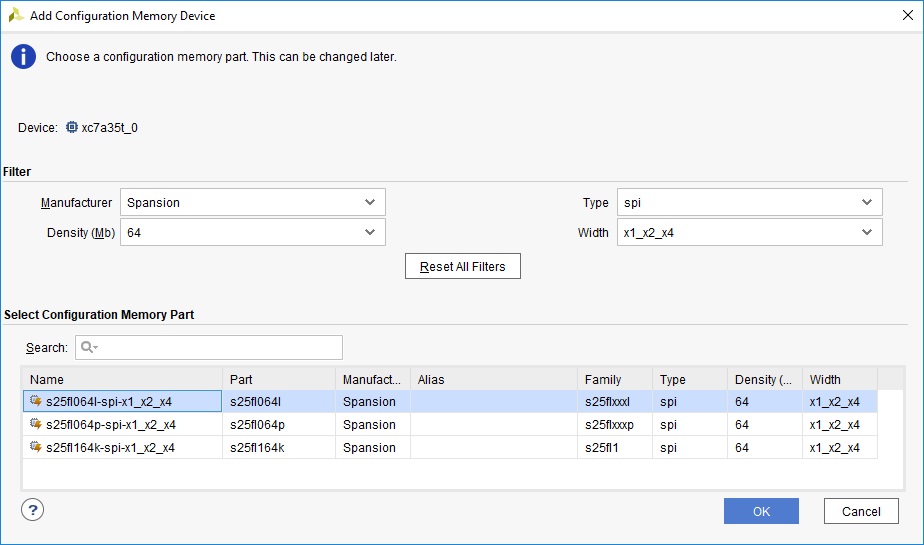The width and height of the screenshot is (924, 545).
Task: Sort by the Density column header
Action: pos(765,379)
